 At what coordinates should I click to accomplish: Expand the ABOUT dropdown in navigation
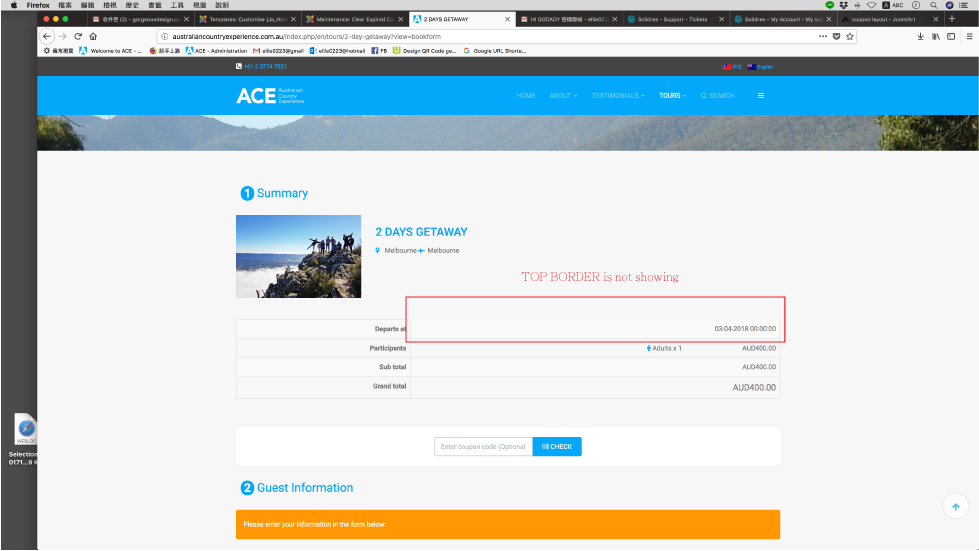pos(563,95)
